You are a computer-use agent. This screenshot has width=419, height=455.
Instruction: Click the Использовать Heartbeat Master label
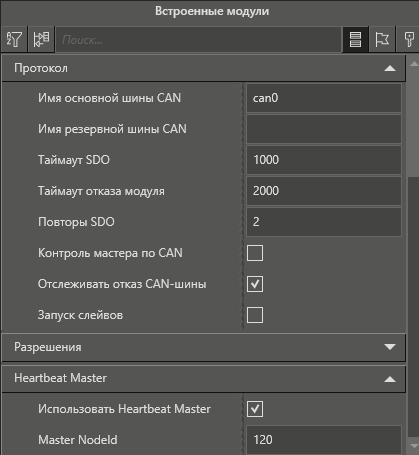click(124, 409)
